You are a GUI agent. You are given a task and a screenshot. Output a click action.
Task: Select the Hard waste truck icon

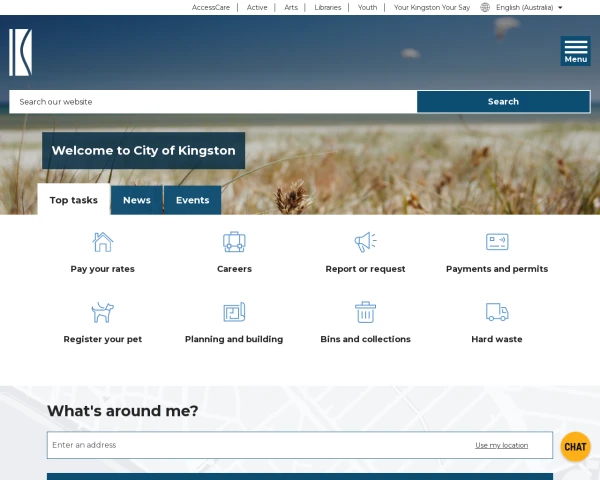(x=497, y=312)
